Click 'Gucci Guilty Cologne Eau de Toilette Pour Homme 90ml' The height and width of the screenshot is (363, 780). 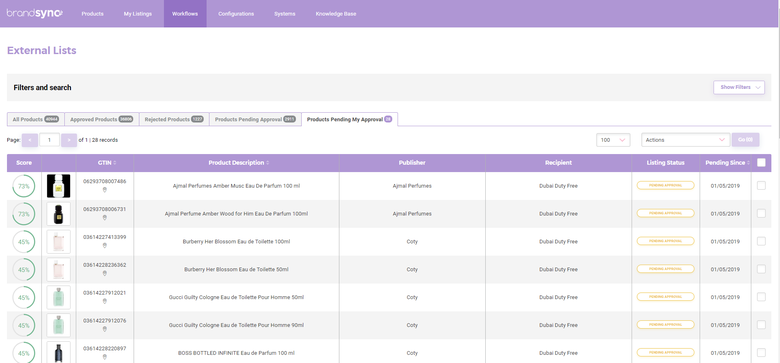tap(236, 325)
